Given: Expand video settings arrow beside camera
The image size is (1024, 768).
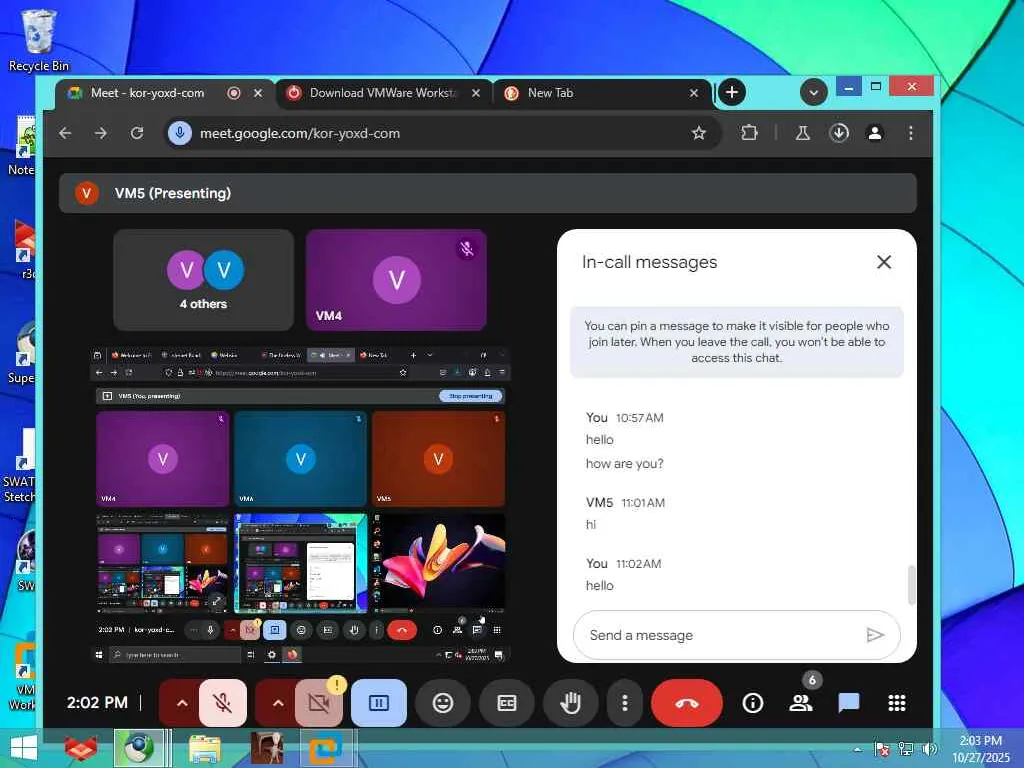Looking at the screenshot, I should (278, 703).
